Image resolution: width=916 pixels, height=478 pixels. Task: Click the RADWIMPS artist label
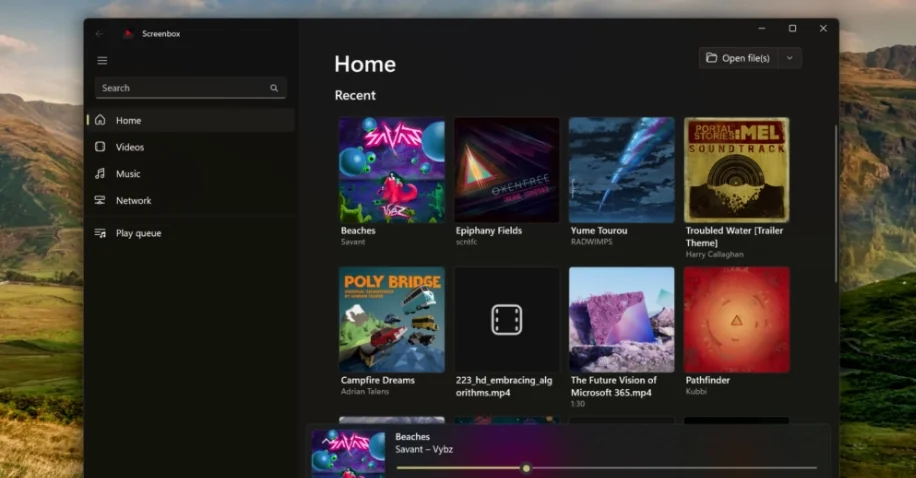[592, 242]
